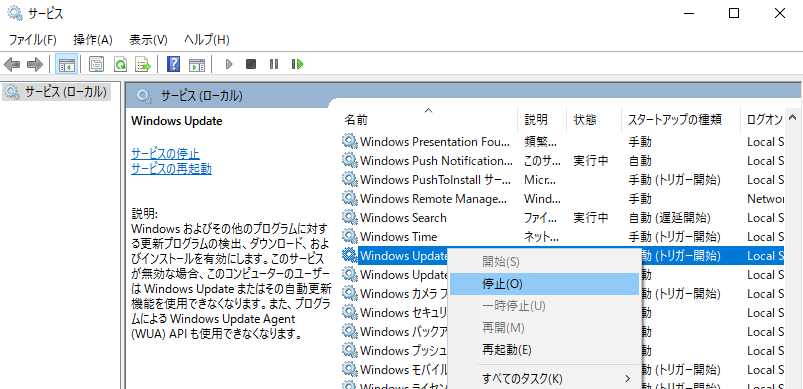Click the Stop Service square icon
803x389 pixels.
tap(251, 64)
